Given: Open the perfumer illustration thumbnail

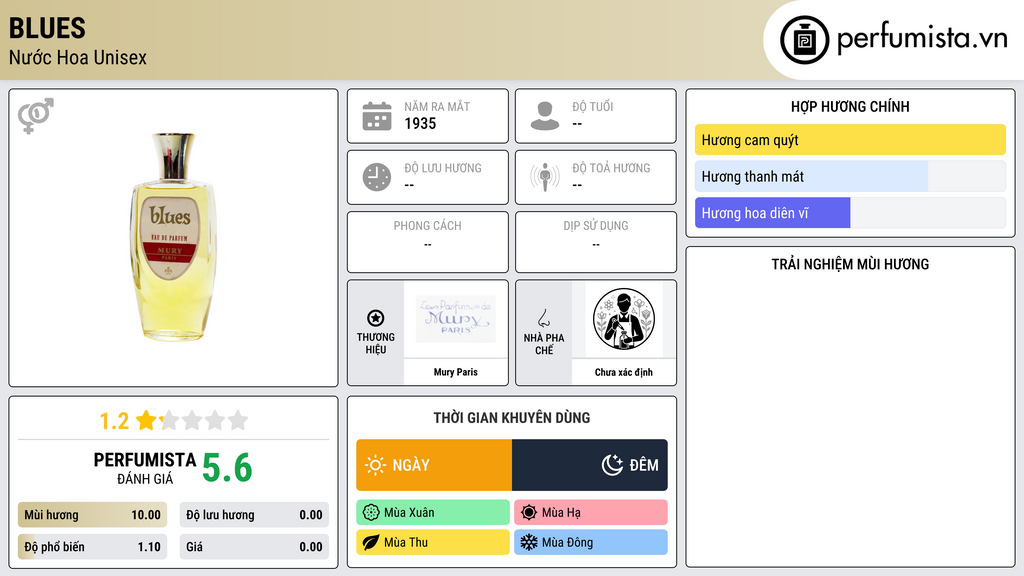Looking at the screenshot, I should (624, 319).
